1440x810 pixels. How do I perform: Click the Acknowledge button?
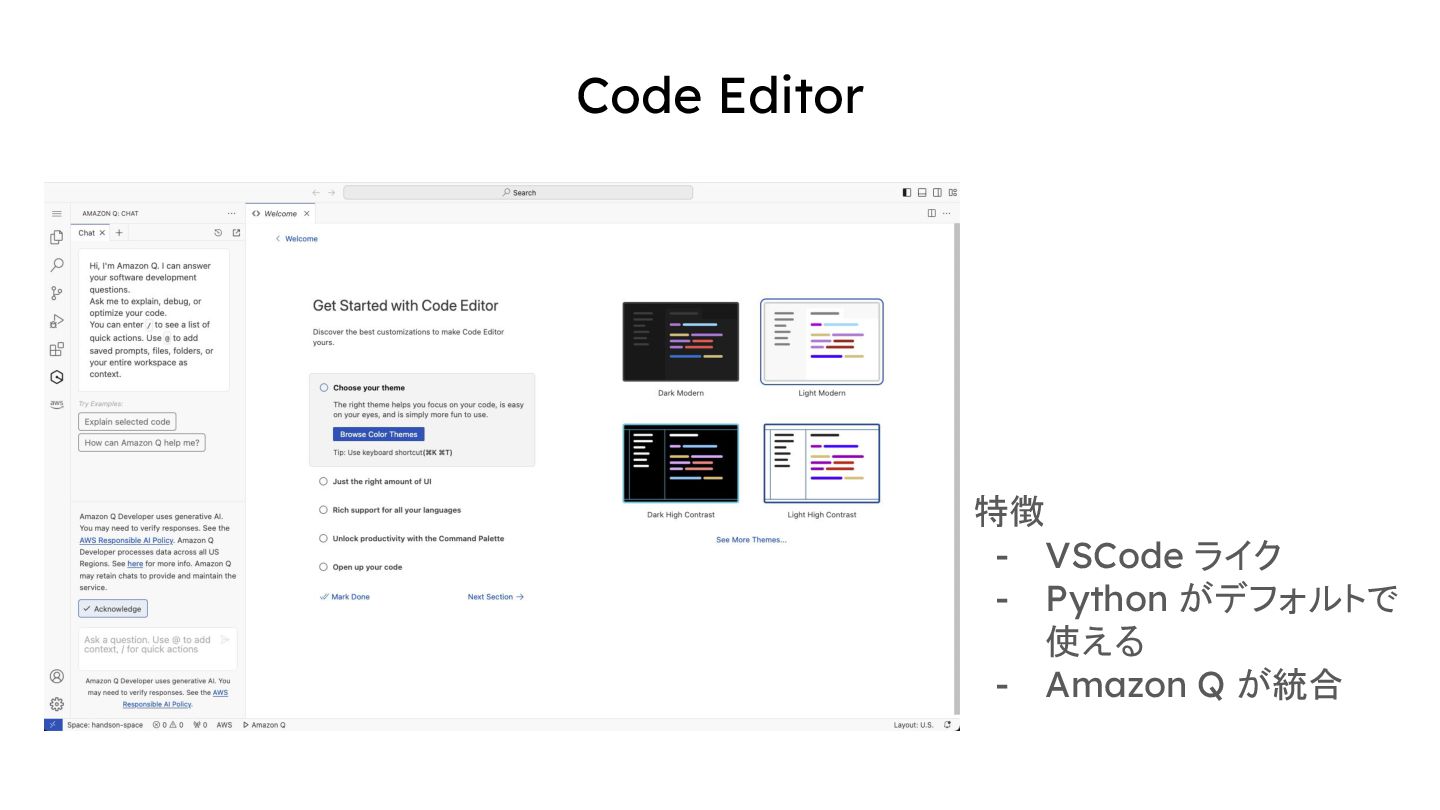click(113, 609)
